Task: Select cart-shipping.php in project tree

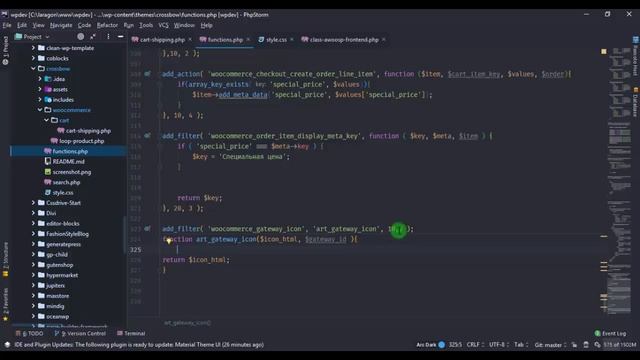Action: 88,131
